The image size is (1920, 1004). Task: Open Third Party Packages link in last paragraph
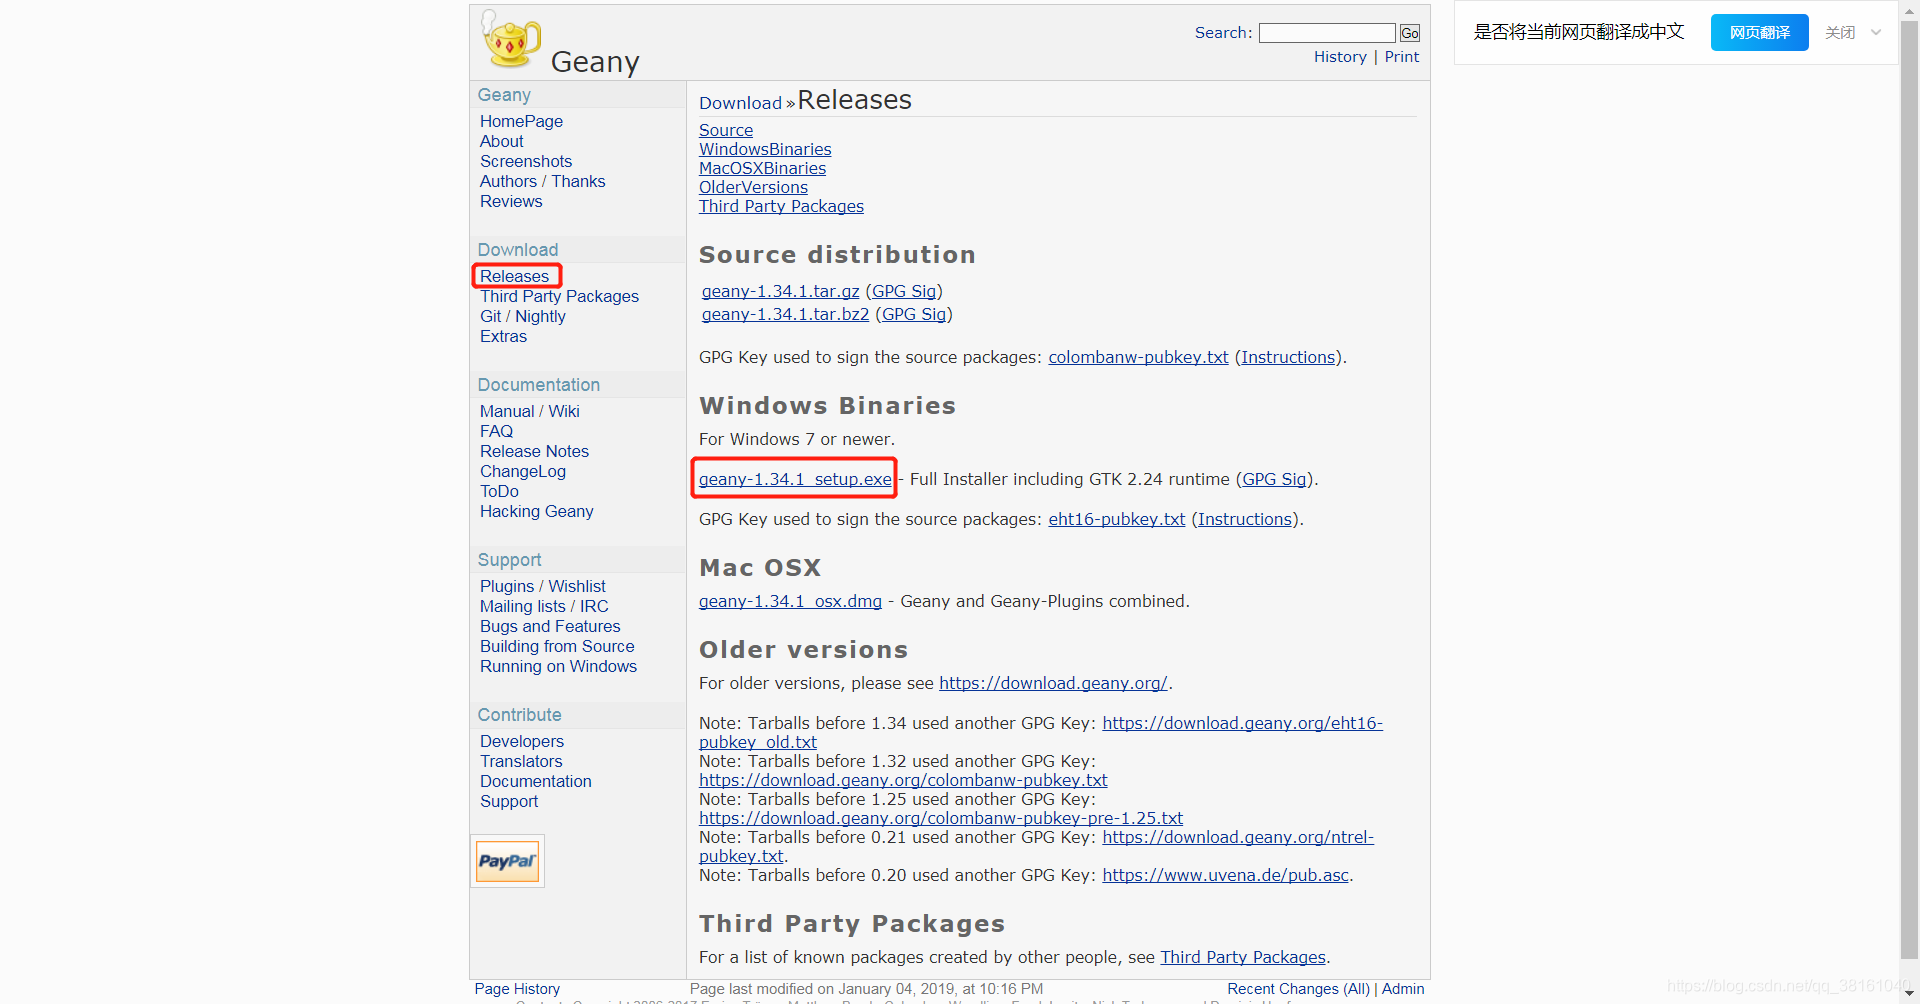click(1243, 957)
